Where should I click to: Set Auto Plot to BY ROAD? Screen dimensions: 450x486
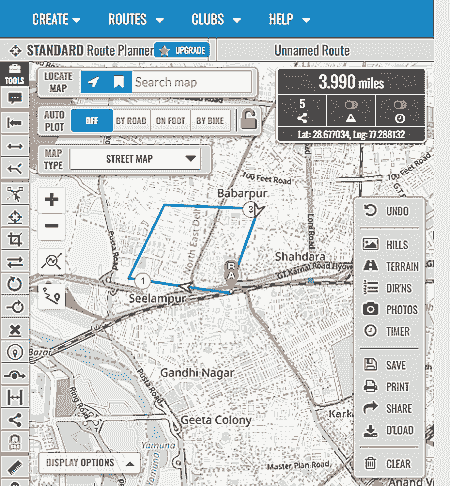[x=131, y=121]
